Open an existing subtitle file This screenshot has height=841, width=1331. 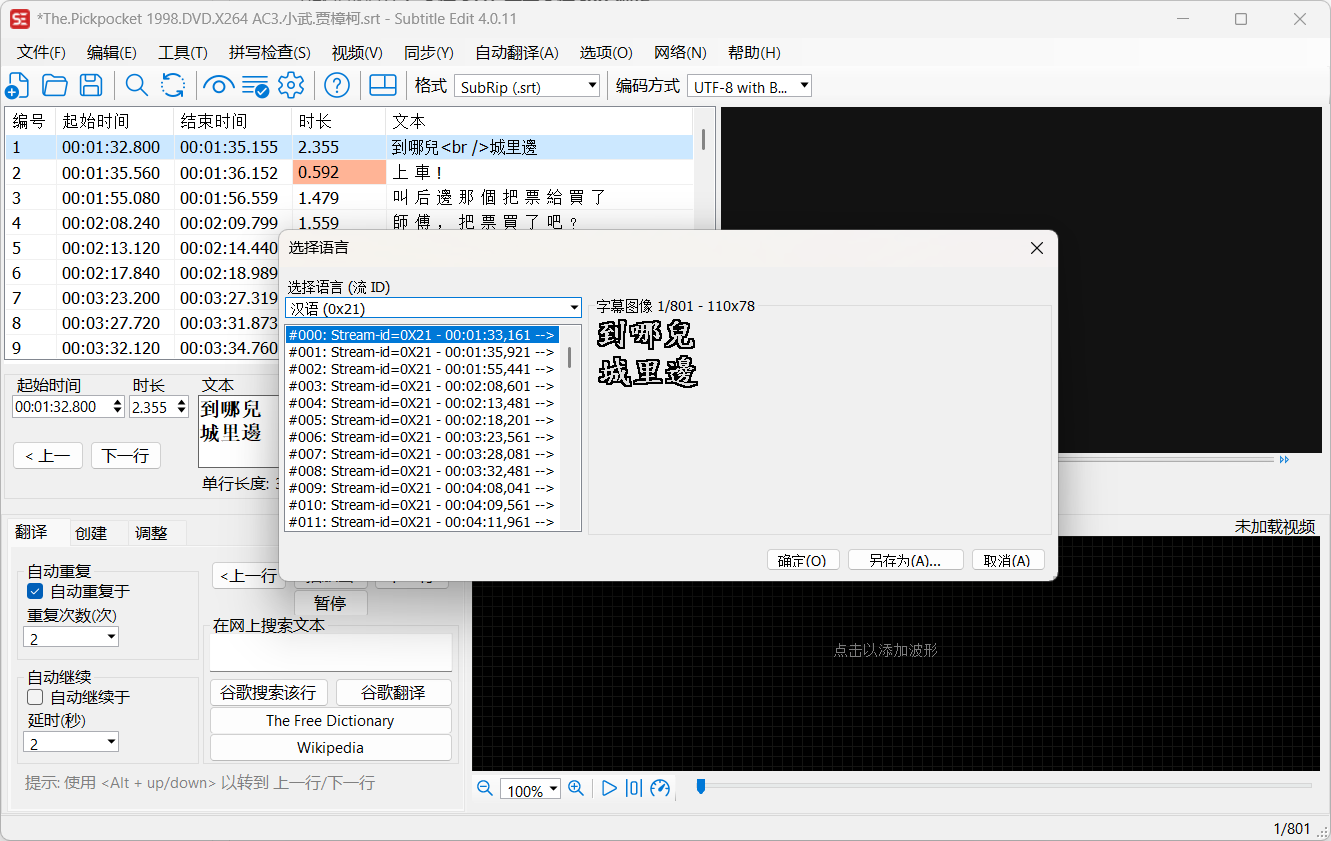55,85
